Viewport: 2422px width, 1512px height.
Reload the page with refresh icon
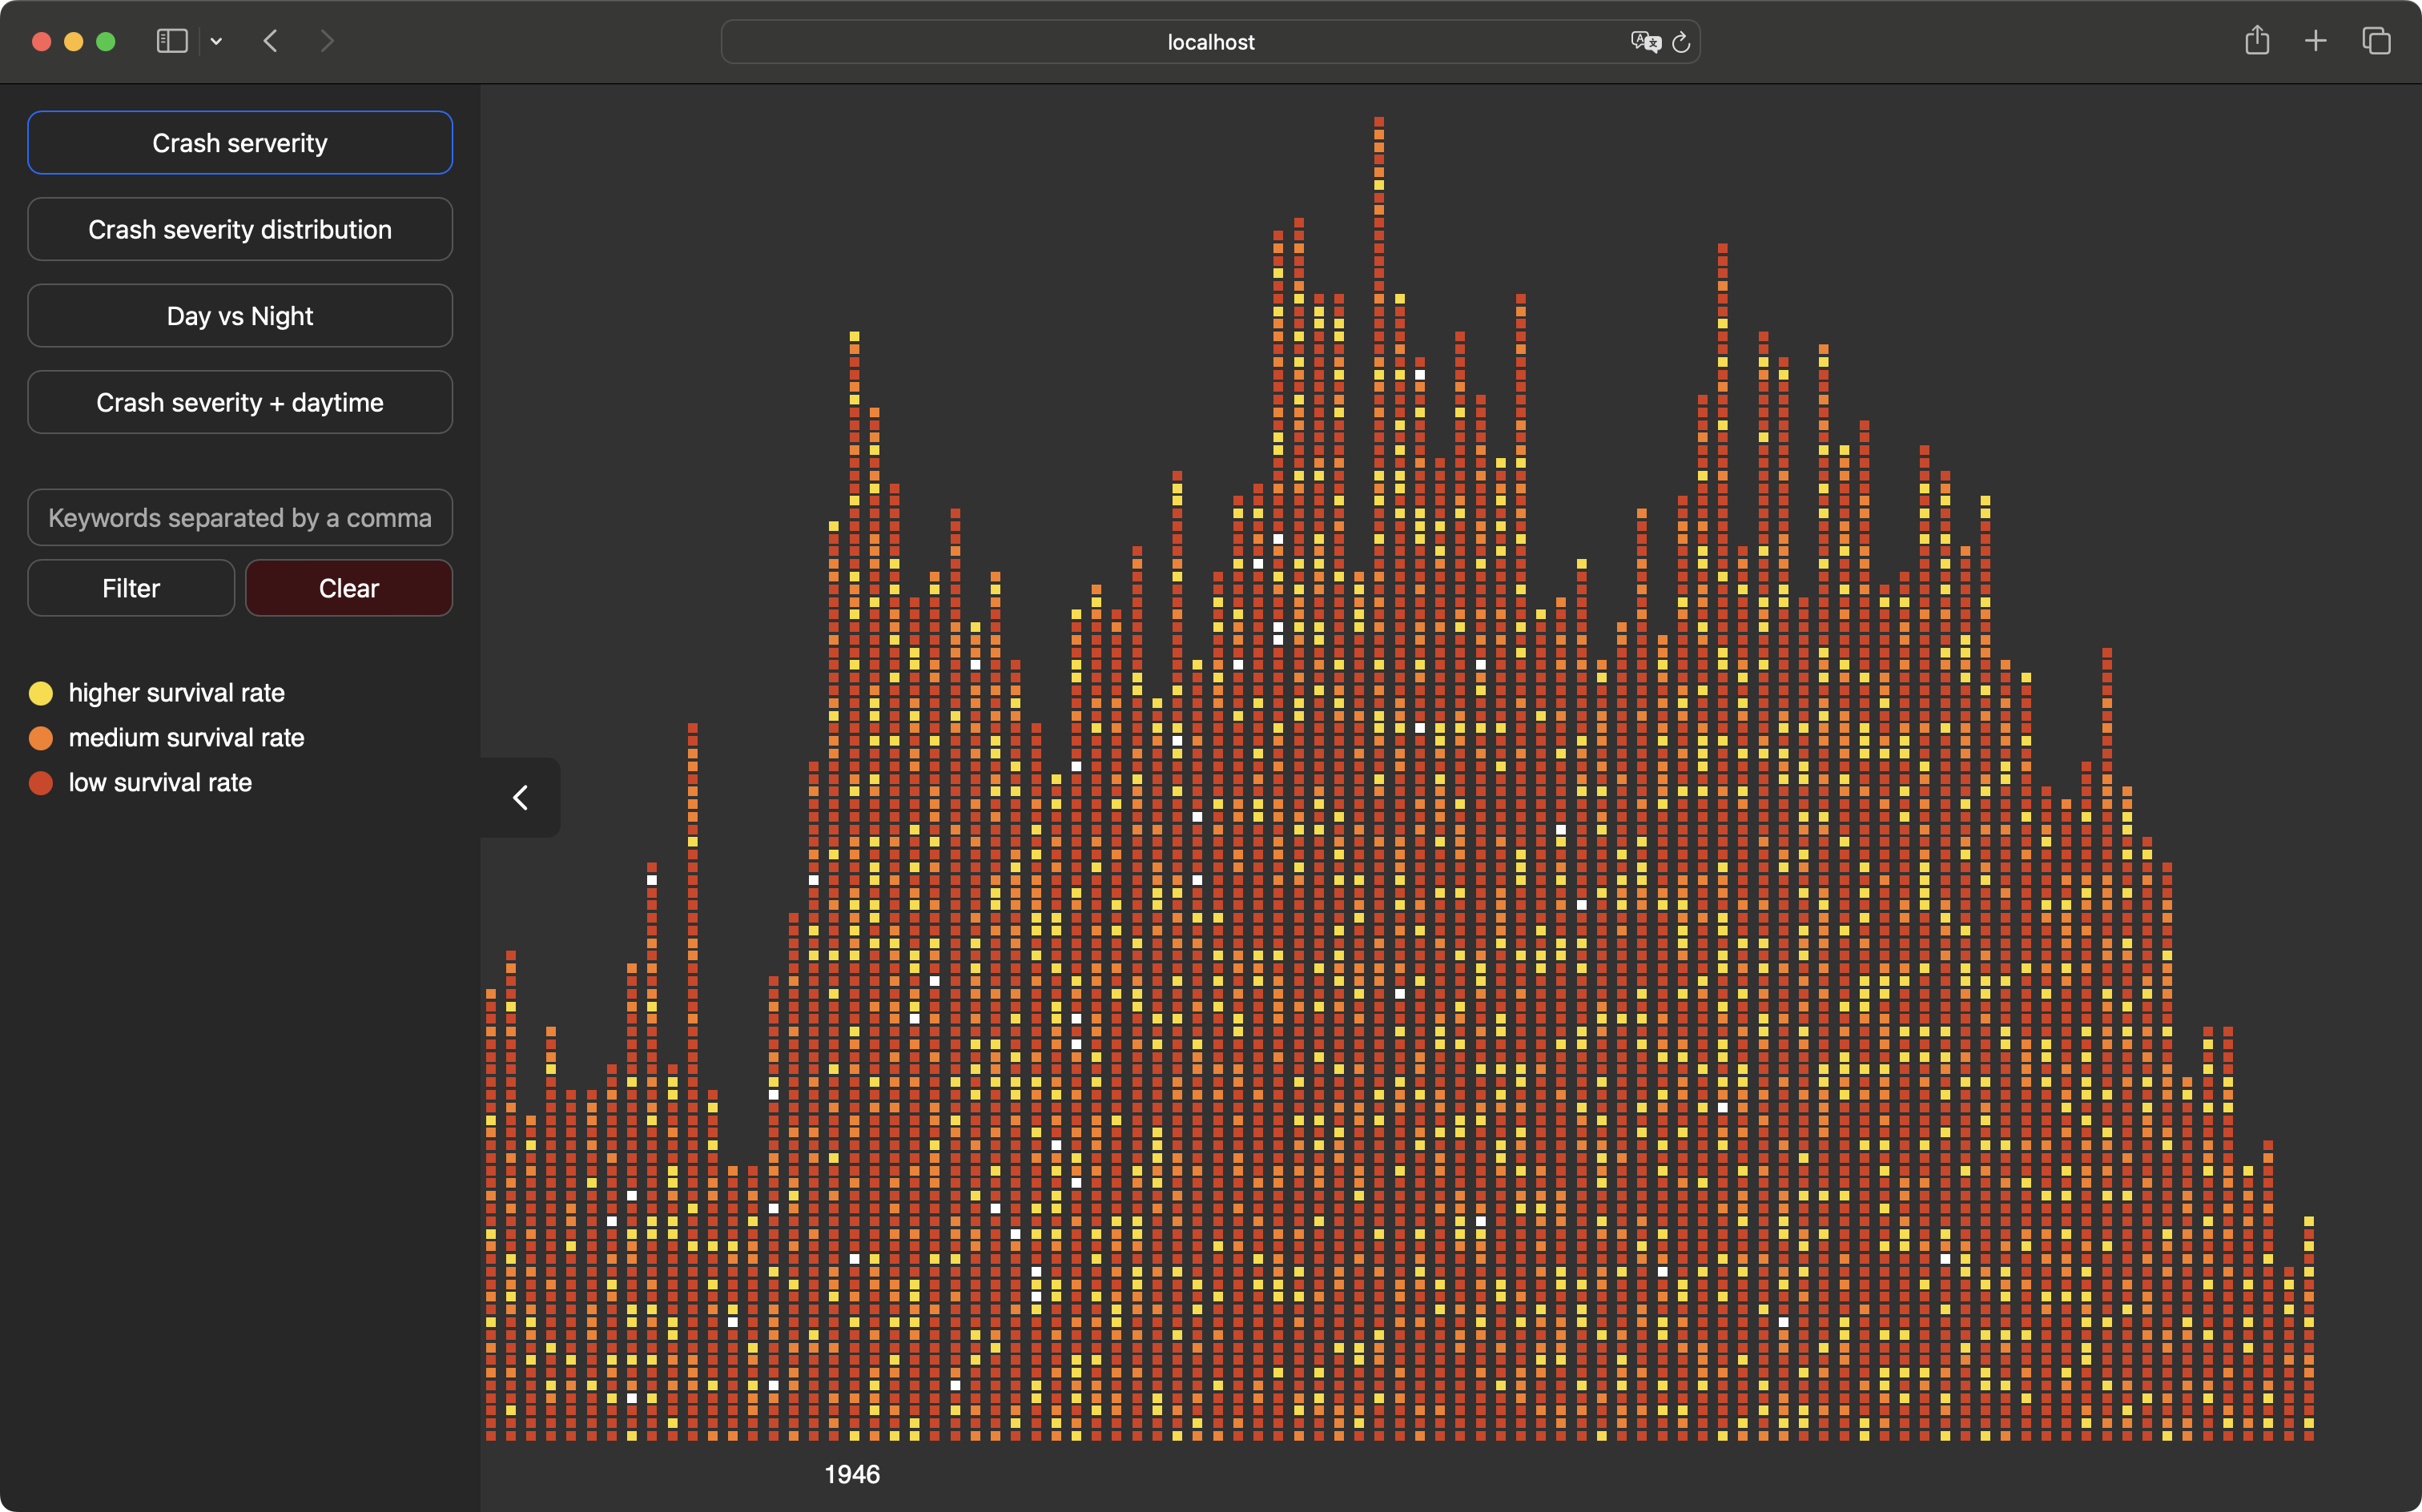point(1681,42)
